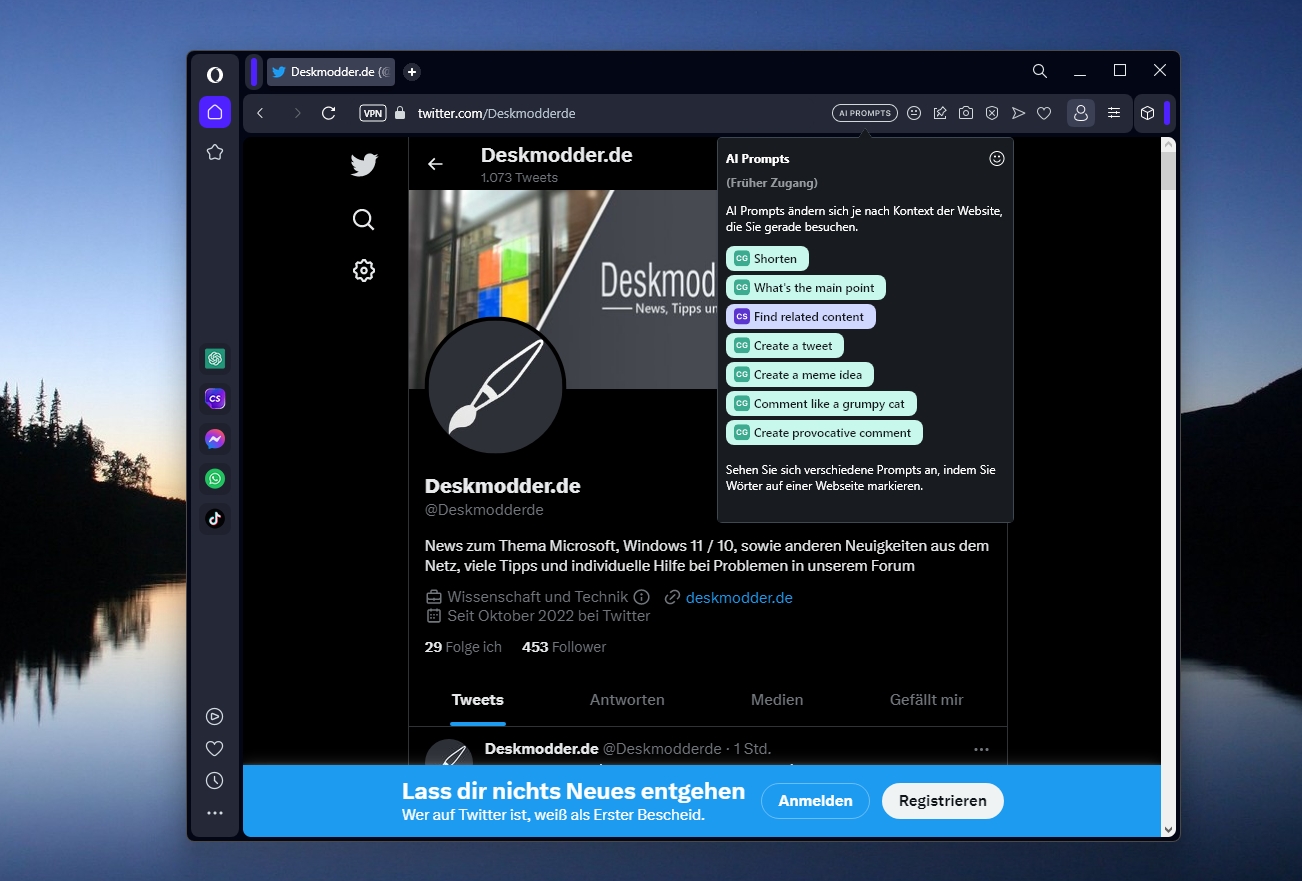Viewport: 1302px width, 881px height.
Task: Go back with the browser back arrow
Action: point(260,113)
